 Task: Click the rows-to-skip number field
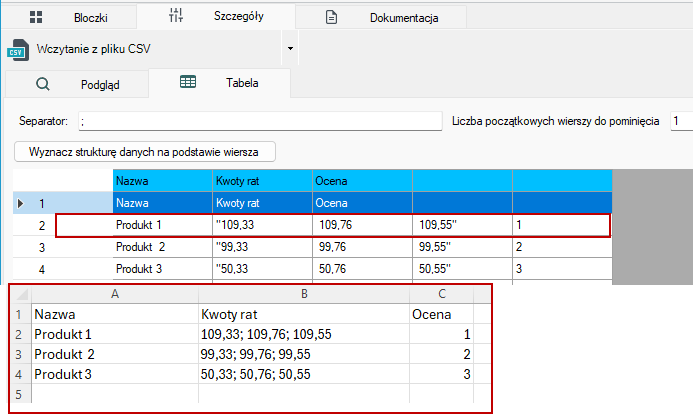[681, 121]
